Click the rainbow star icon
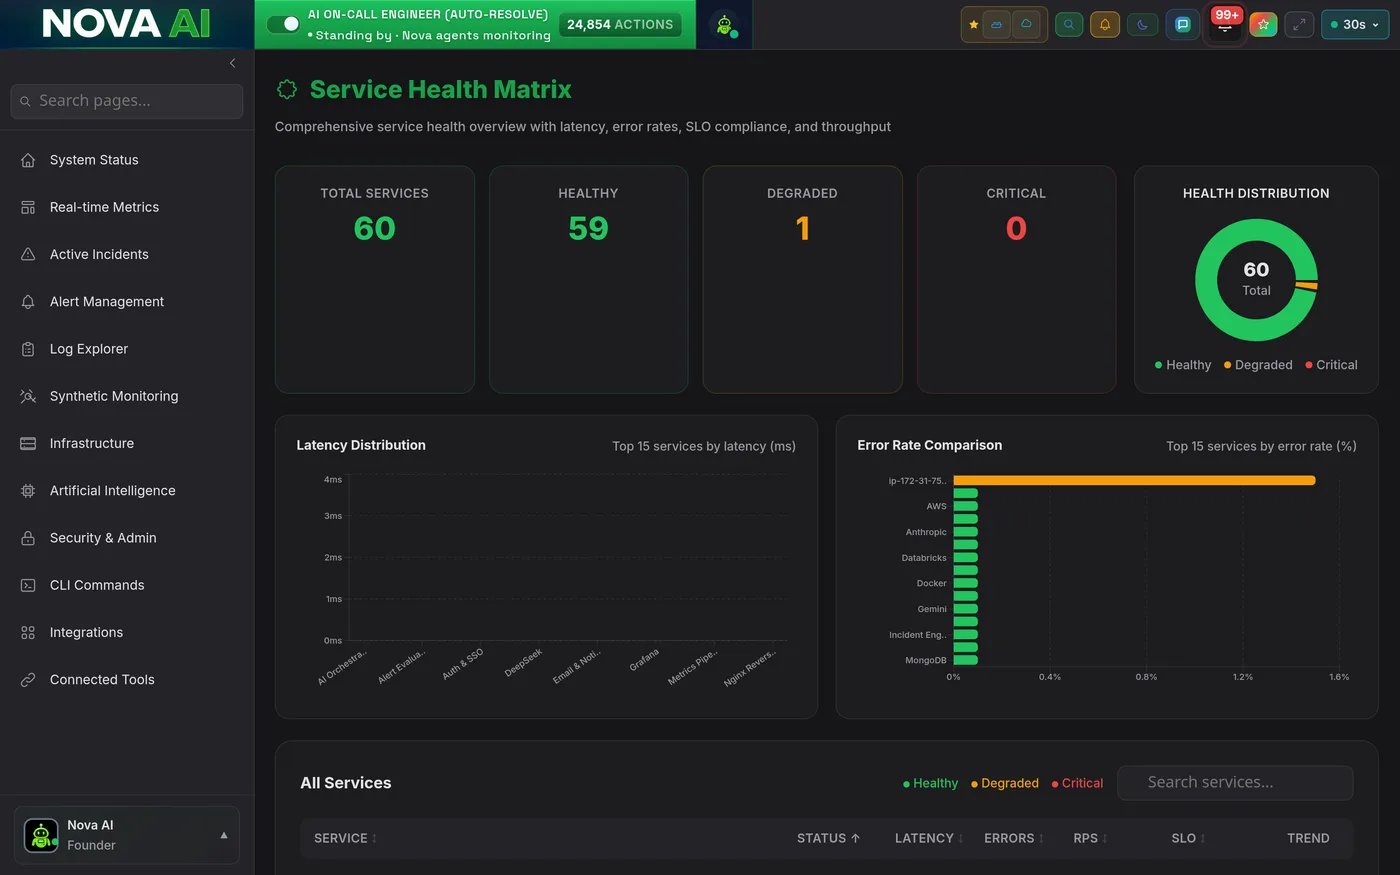This screenshot has width=1400, height=875. point(1263,25)
